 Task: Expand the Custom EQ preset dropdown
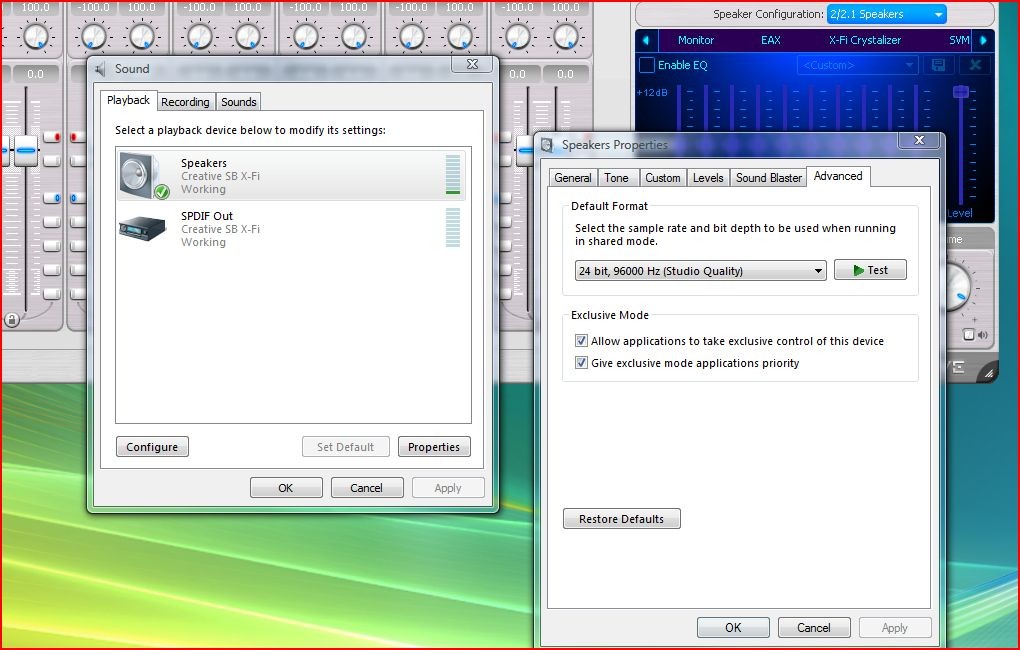[x=857, y=65]
